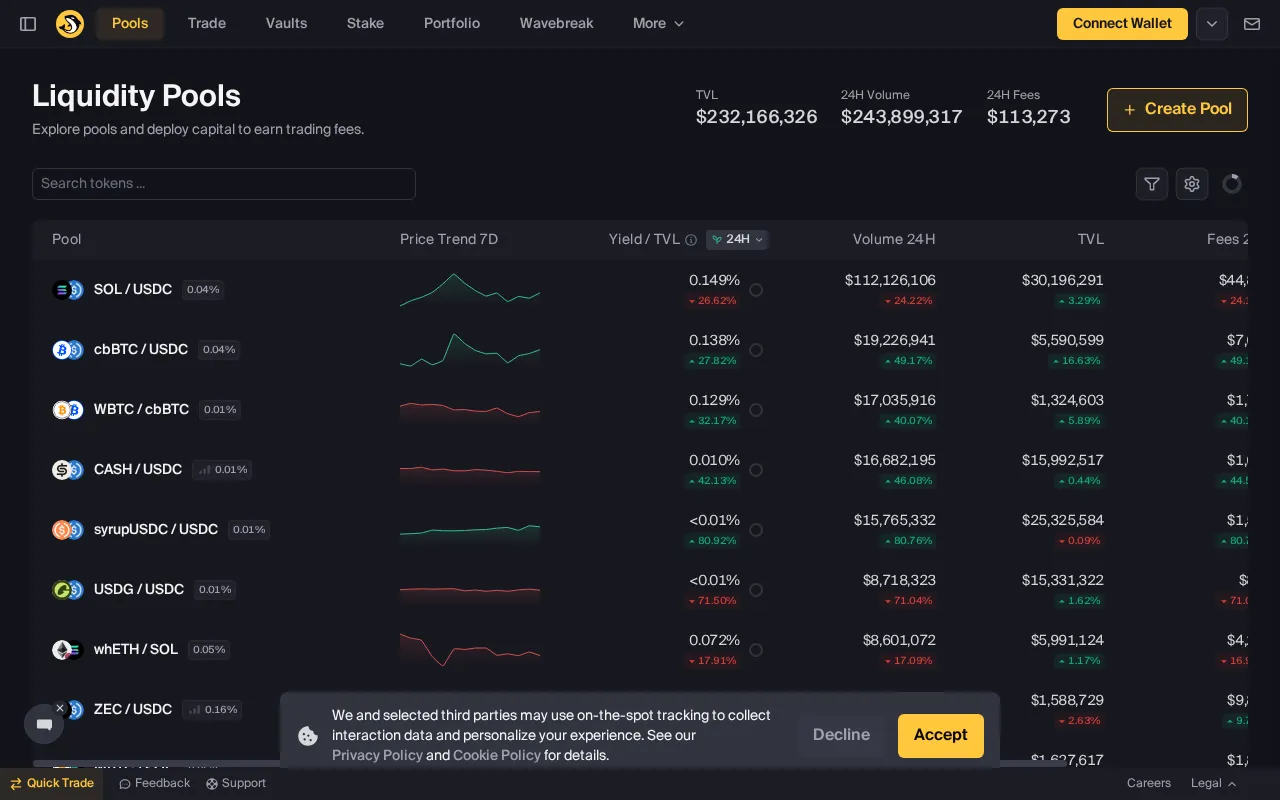This screenshot has height=800, width=1280.
Task: Click the Price Trend 7D column header
Action: (x=449, y=240)
